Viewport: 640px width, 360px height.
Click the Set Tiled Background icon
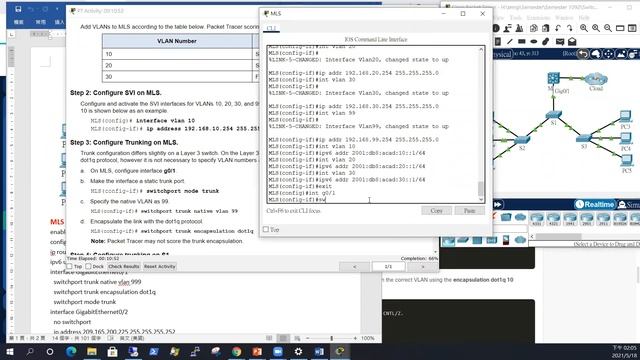coord(621,54)
